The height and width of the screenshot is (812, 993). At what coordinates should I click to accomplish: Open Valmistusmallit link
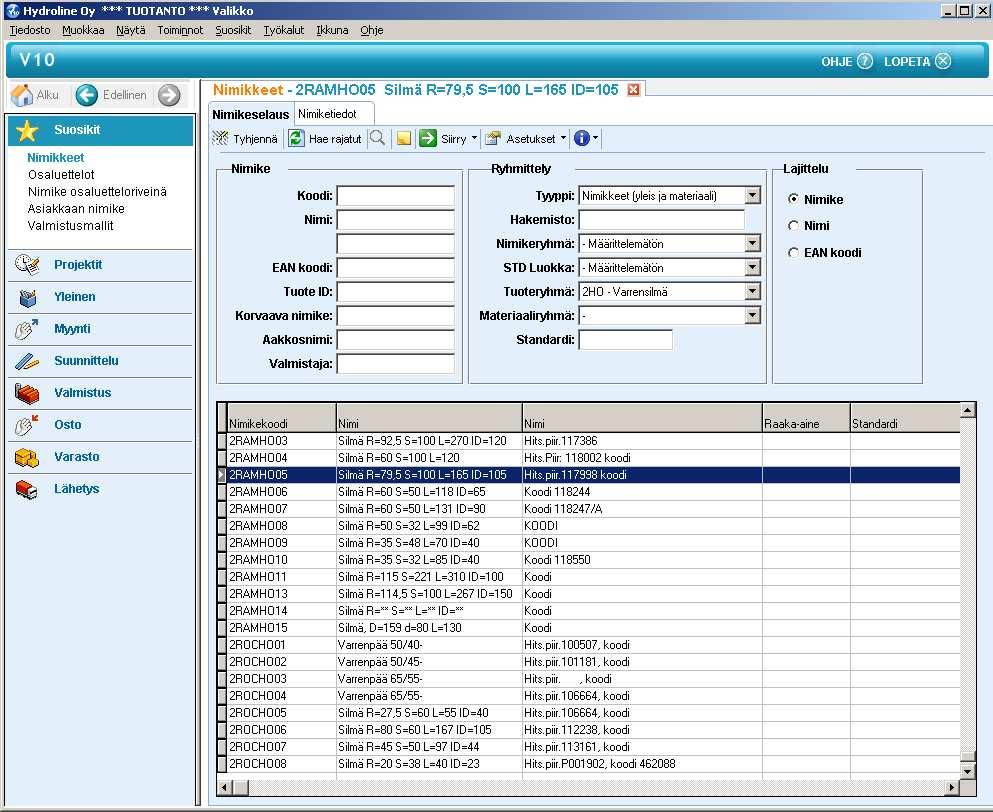tap(71, 226)
